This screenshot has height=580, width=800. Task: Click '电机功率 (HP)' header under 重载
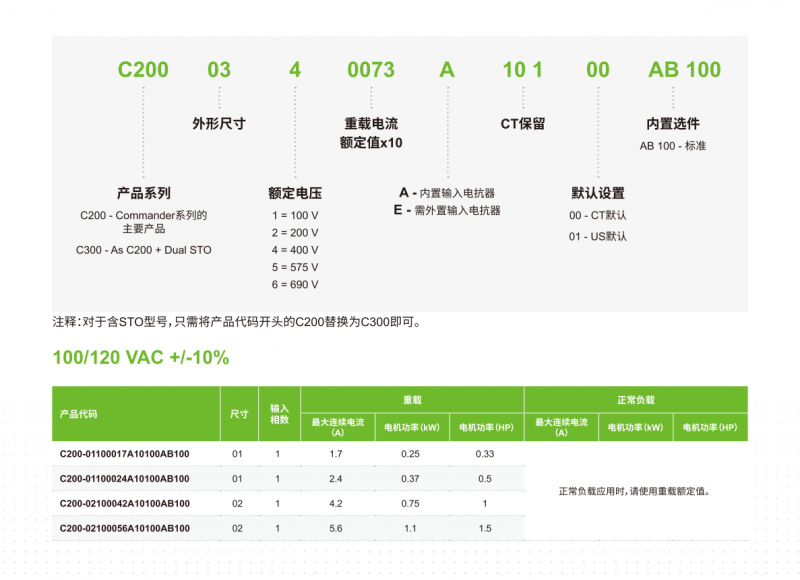[486, 427]
